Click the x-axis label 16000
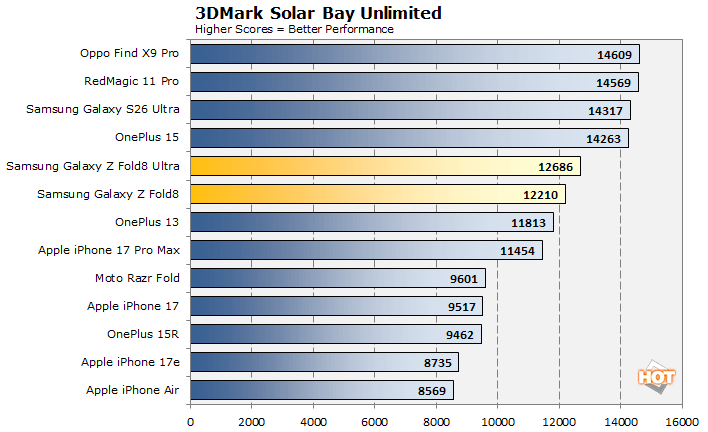708x432 pixels. tap(682, 422)
